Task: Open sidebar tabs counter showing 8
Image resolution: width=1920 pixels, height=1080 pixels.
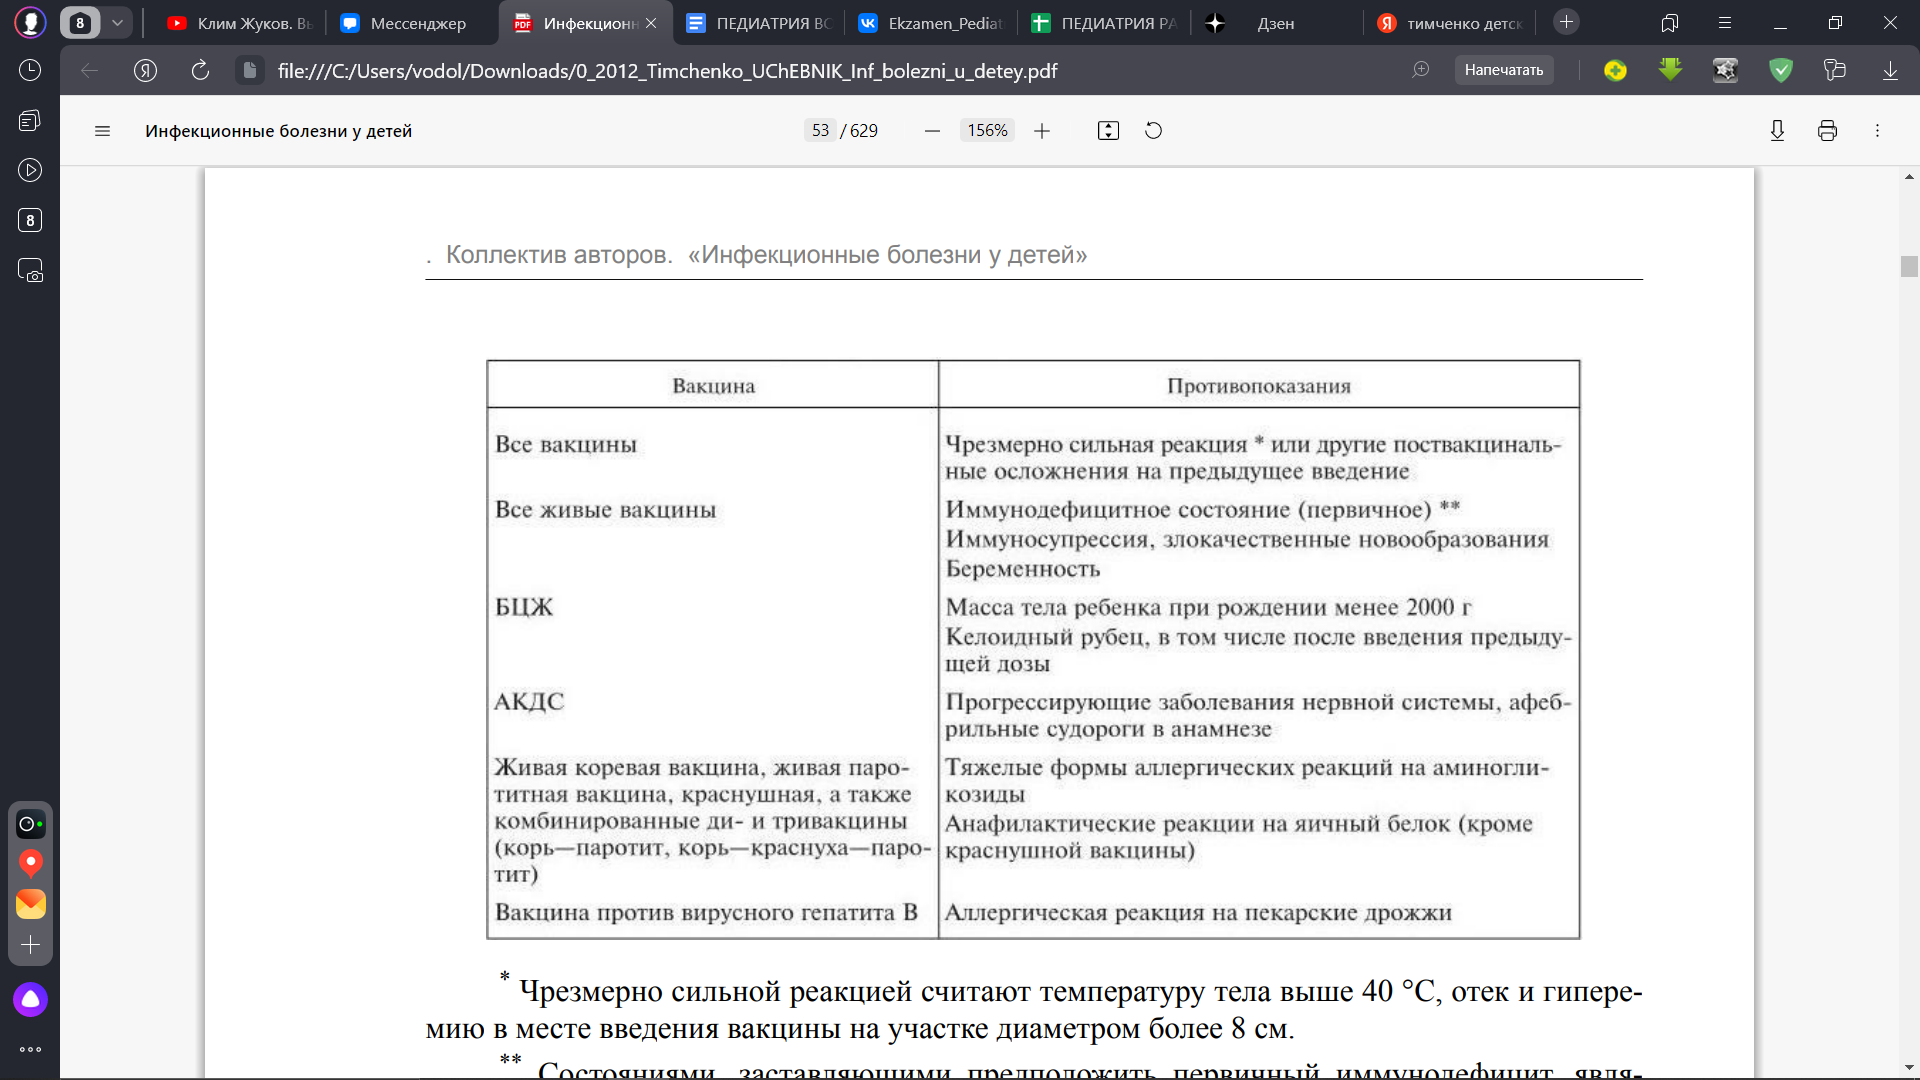Action: tap(30, 220)
